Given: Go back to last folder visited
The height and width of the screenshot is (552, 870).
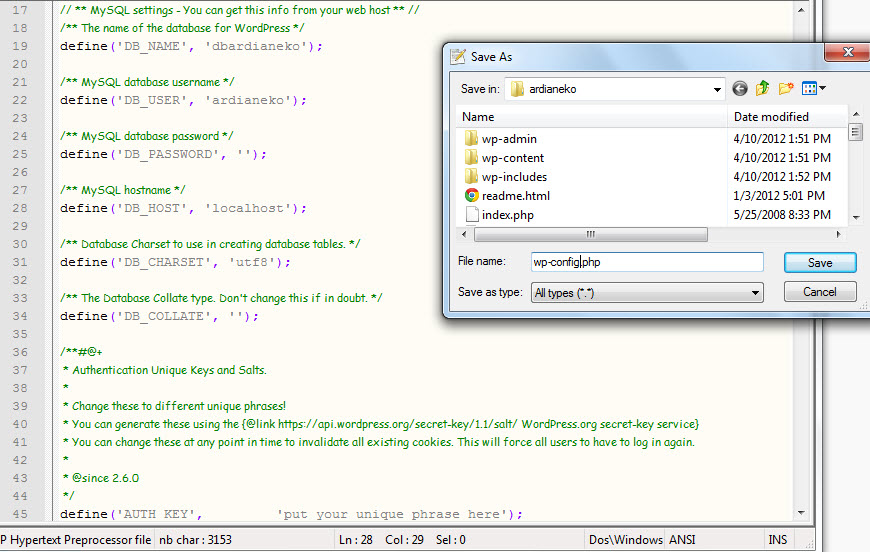Looking at the screenshot, I should [740, 88].
